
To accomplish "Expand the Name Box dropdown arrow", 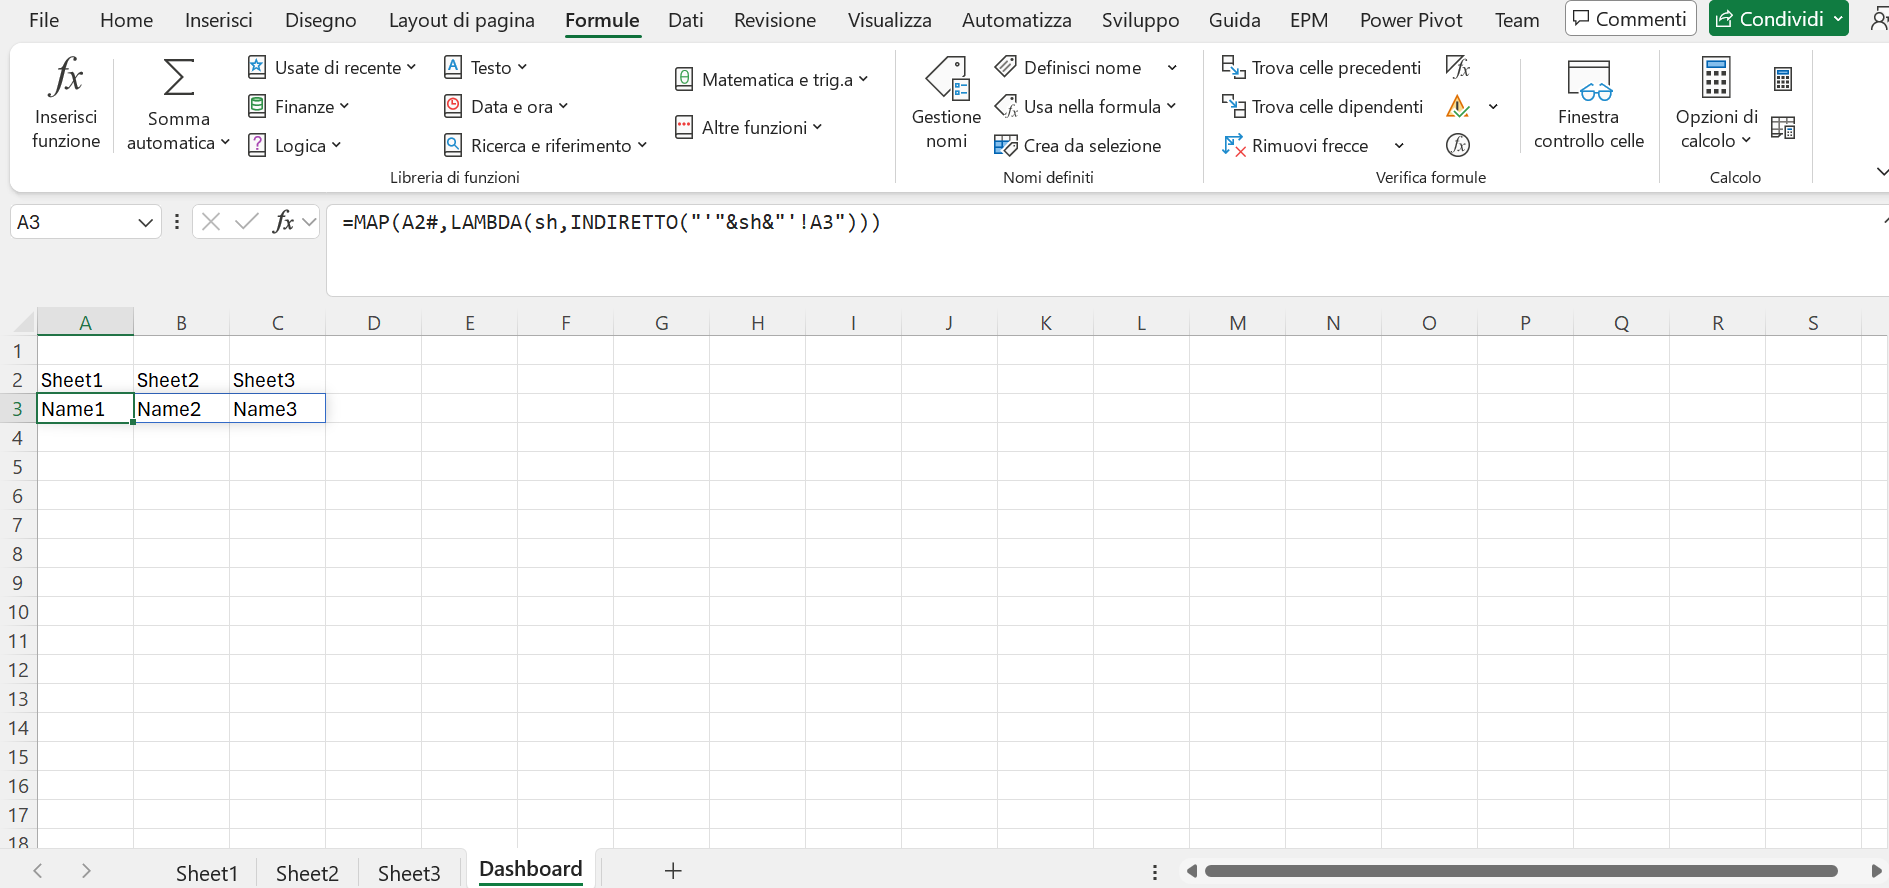I will pyautogui.click(x=146, y=222).
